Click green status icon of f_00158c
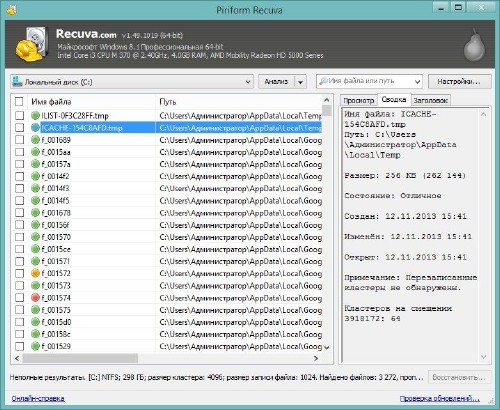 point(35,334)
